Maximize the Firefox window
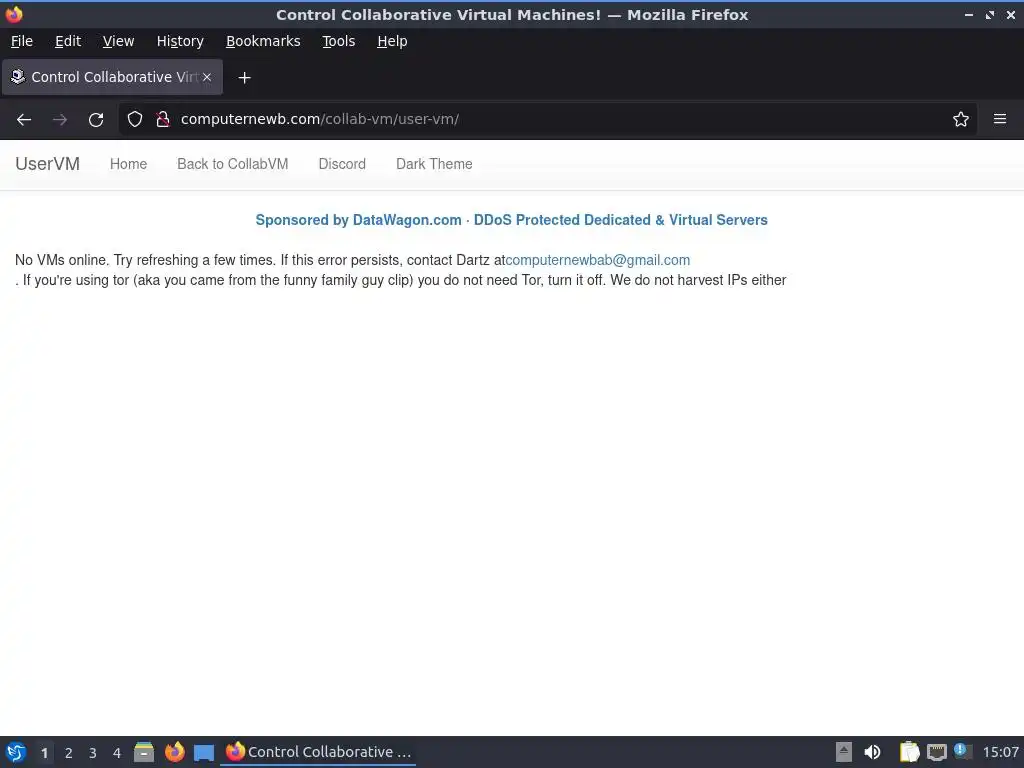Screen dimensions: 1024x768 990,14
